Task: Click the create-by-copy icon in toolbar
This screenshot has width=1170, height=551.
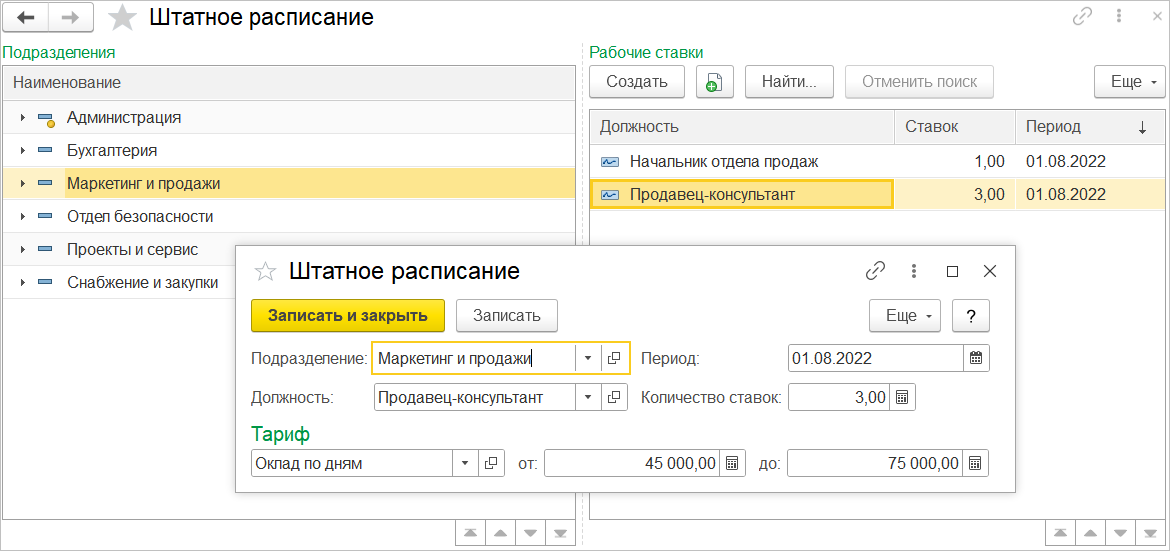Action: 714,82
